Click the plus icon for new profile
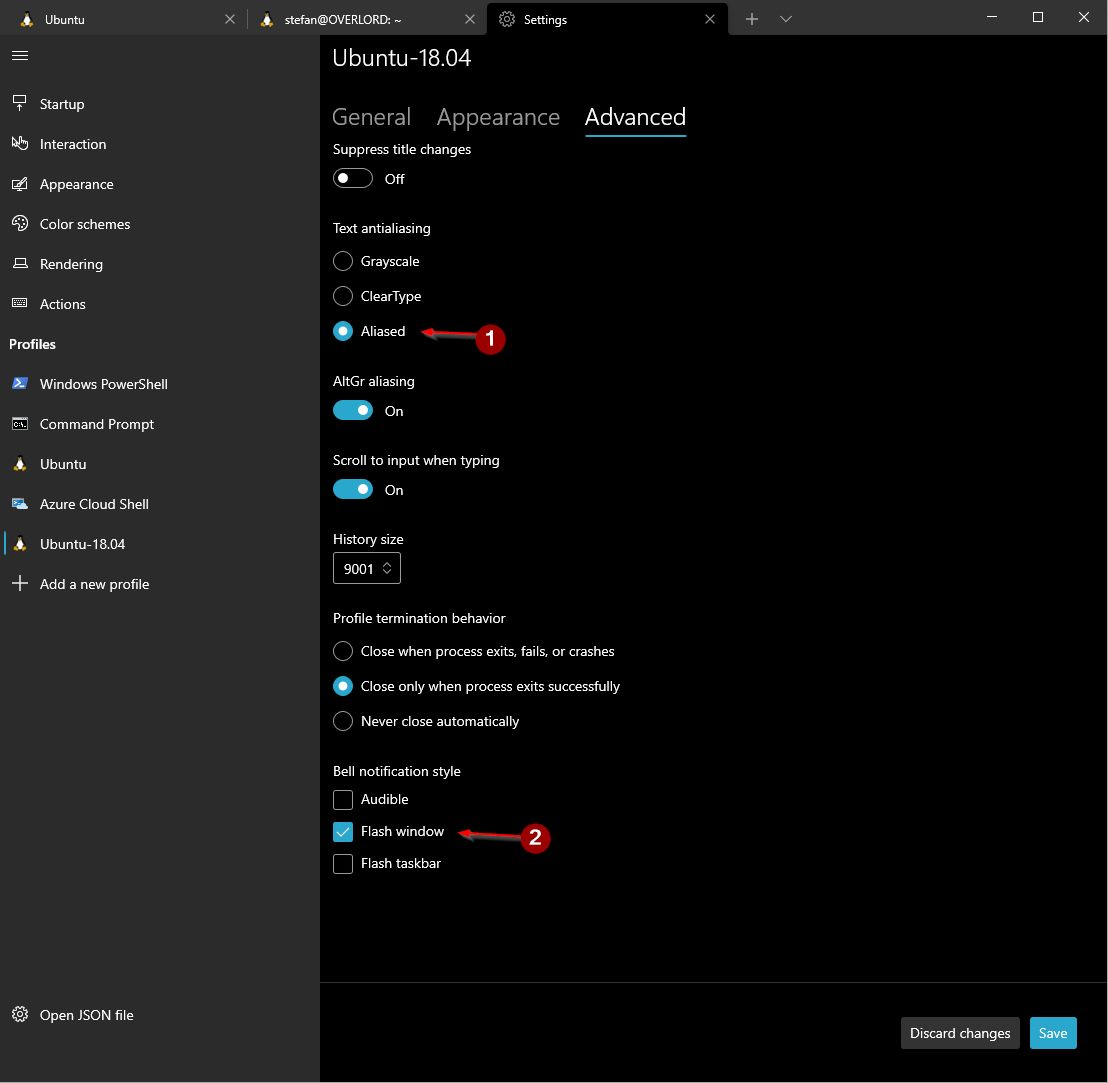1108x1083 pixels. coord(20,584)
